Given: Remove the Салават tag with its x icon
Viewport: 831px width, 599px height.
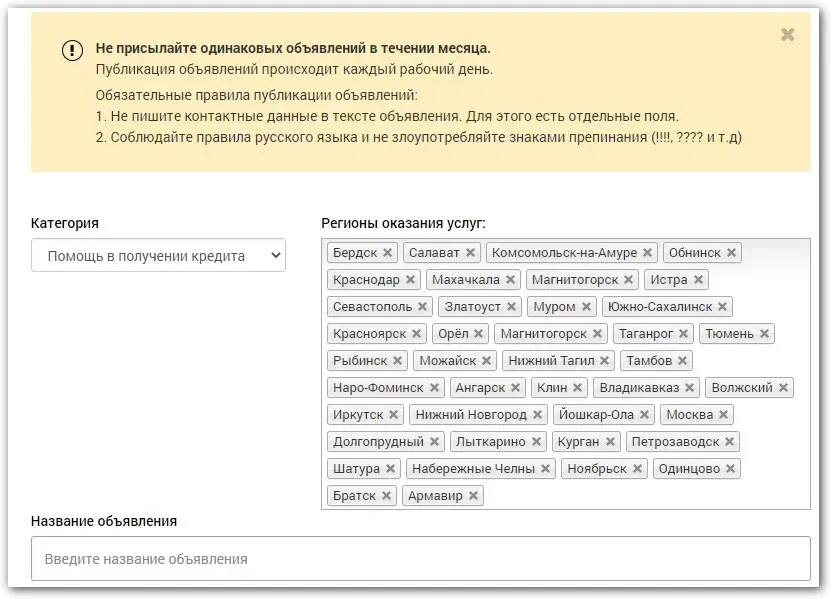Looking at the screenshot, I should pyautogui.click(x=470, y=253).
